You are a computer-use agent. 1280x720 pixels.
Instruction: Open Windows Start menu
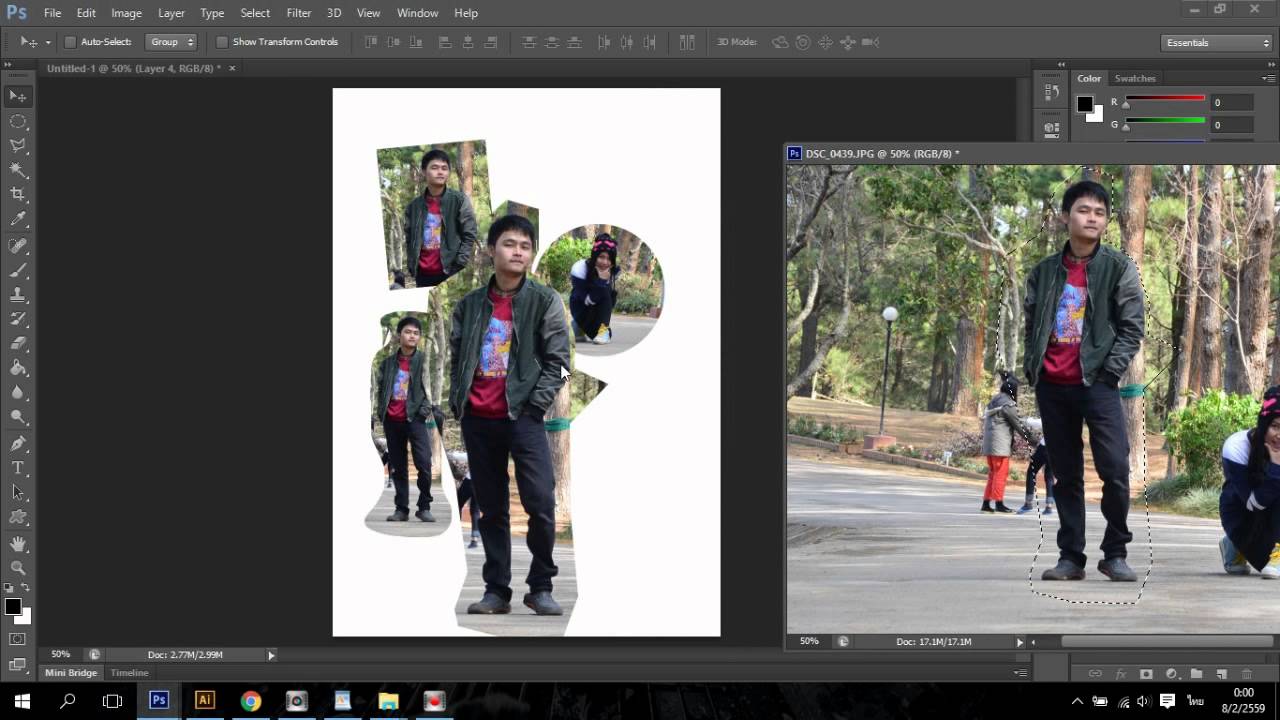[22, 701]
